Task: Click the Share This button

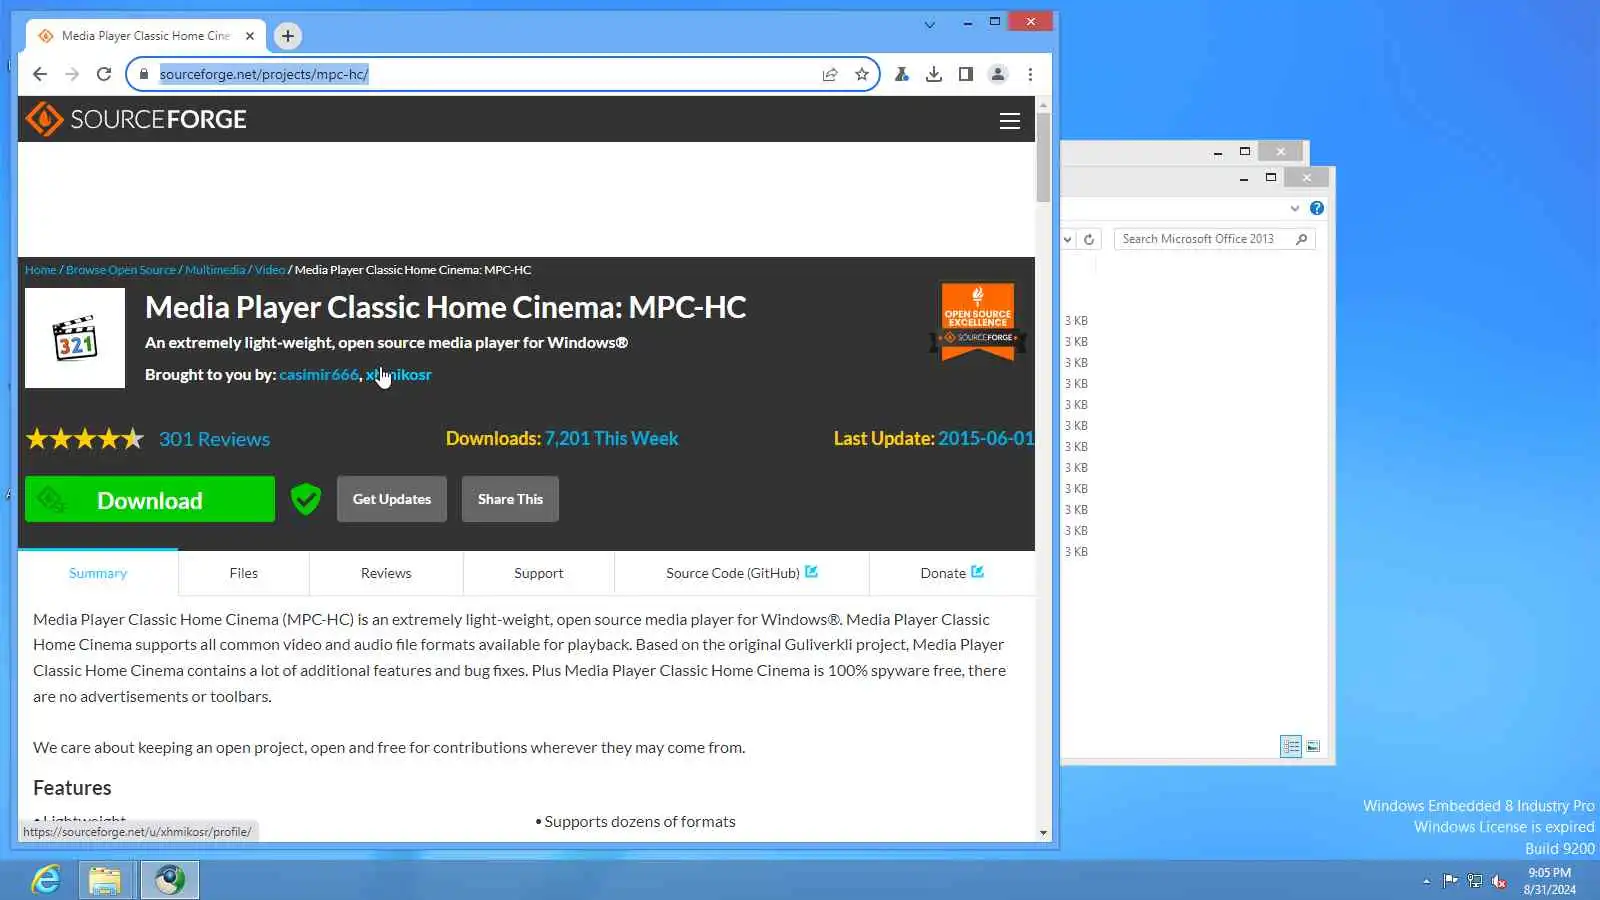Action: click(x=510, y=499)
